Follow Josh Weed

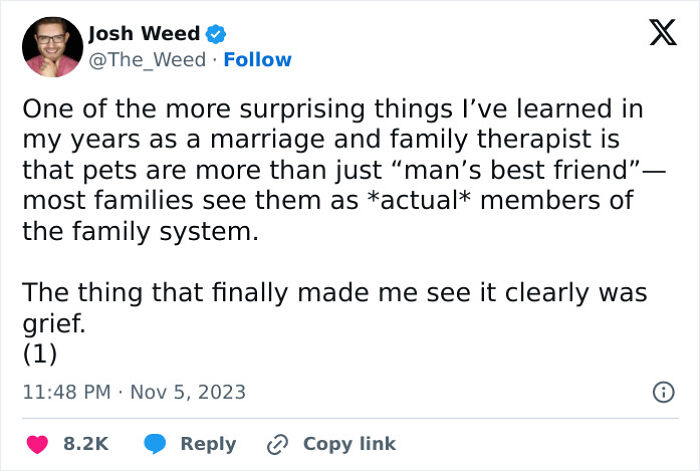[258, 60]
